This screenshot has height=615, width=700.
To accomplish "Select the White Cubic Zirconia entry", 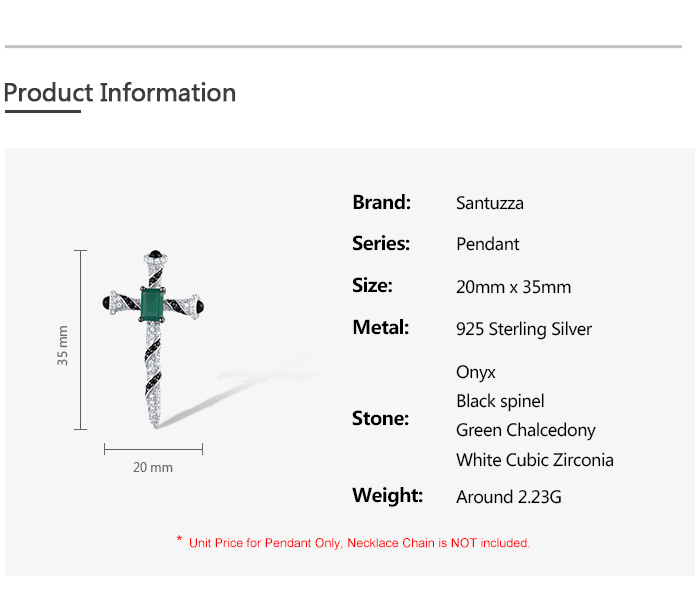I will (535, 460).
